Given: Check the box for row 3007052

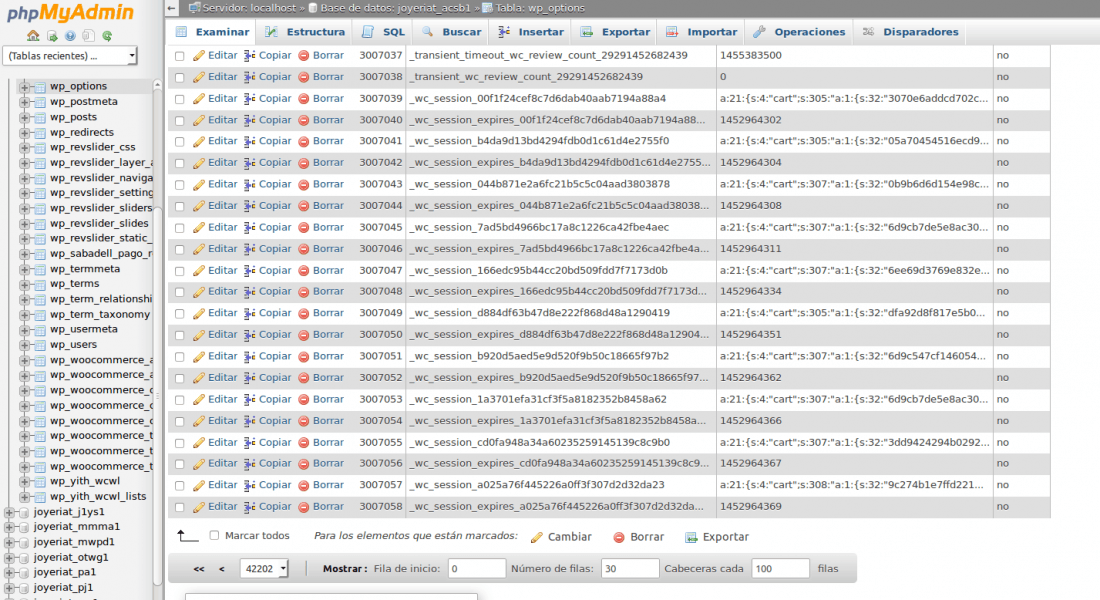Looking at the screenshot, I should pyautogui.click(x=180, y=378).
